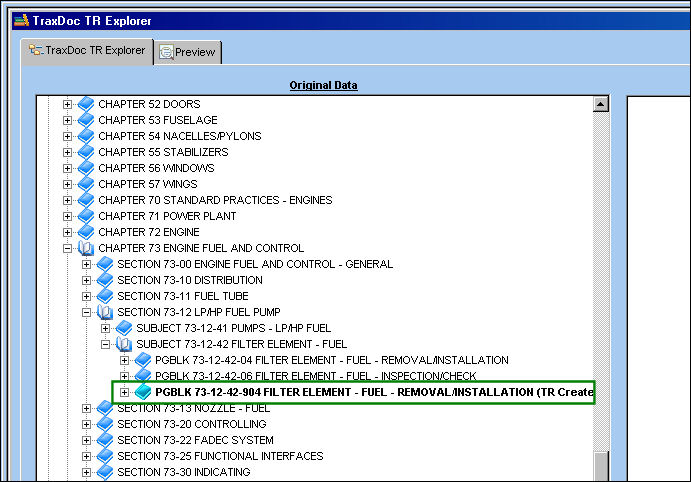Expand SECTION 73-20 CONTROLLING node
The width and height of the screenshot is (691, 482).
pyautogui.click(x=86, y=424)
